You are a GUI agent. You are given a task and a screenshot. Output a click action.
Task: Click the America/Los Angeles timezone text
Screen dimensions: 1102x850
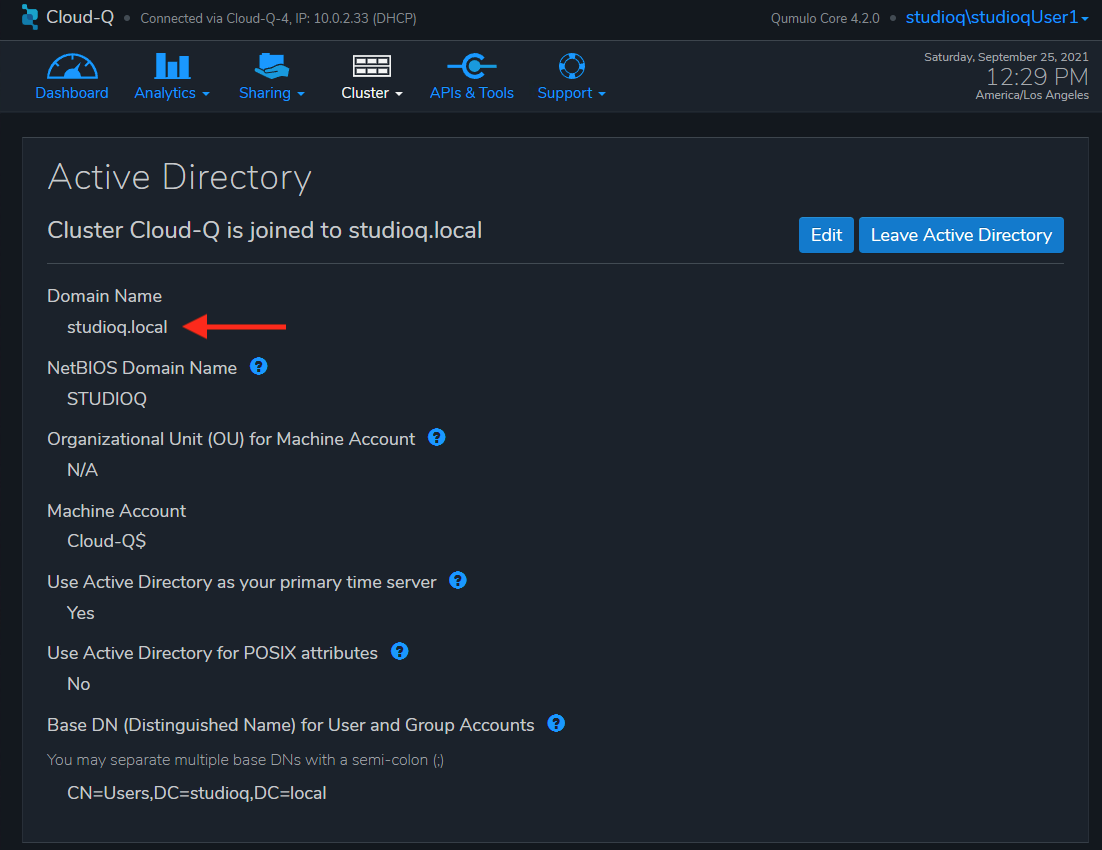tap(1032, 95)
